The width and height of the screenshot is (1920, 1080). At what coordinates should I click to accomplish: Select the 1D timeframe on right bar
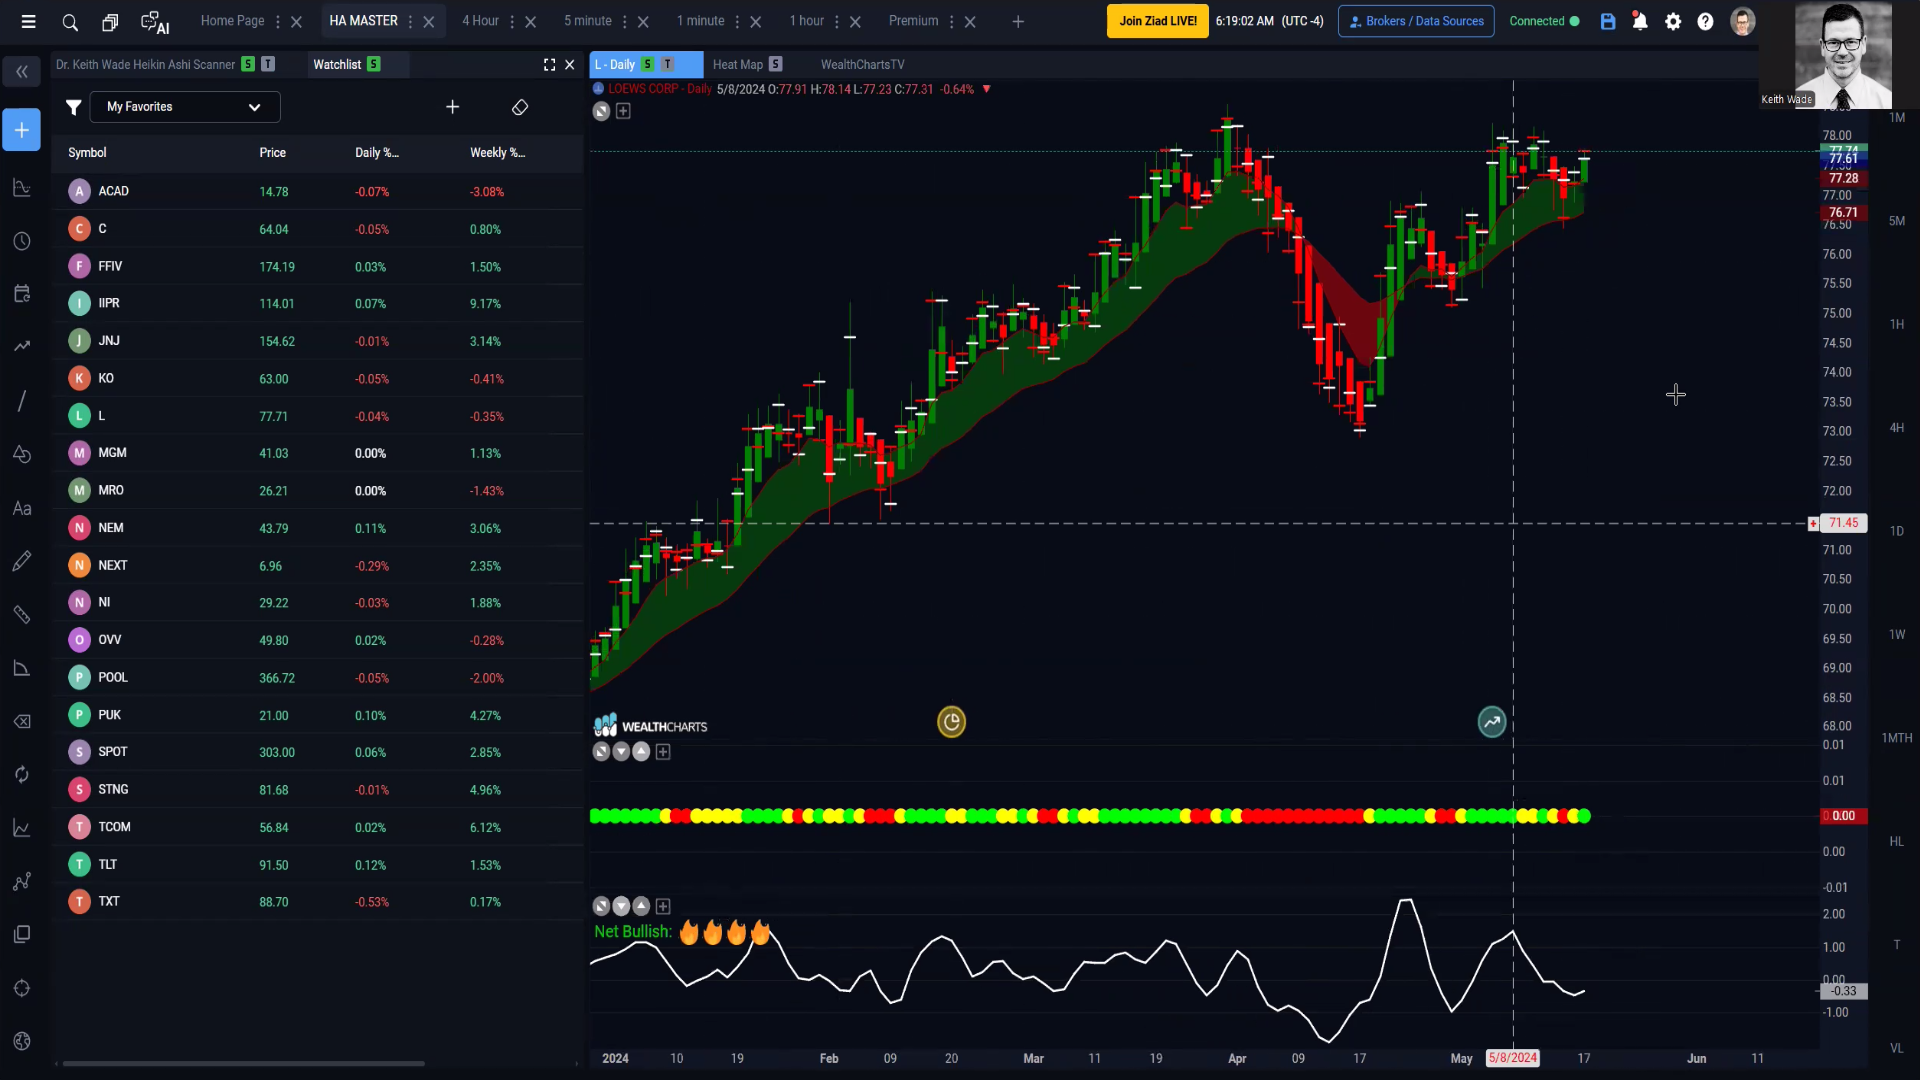tap(1896, 531)
